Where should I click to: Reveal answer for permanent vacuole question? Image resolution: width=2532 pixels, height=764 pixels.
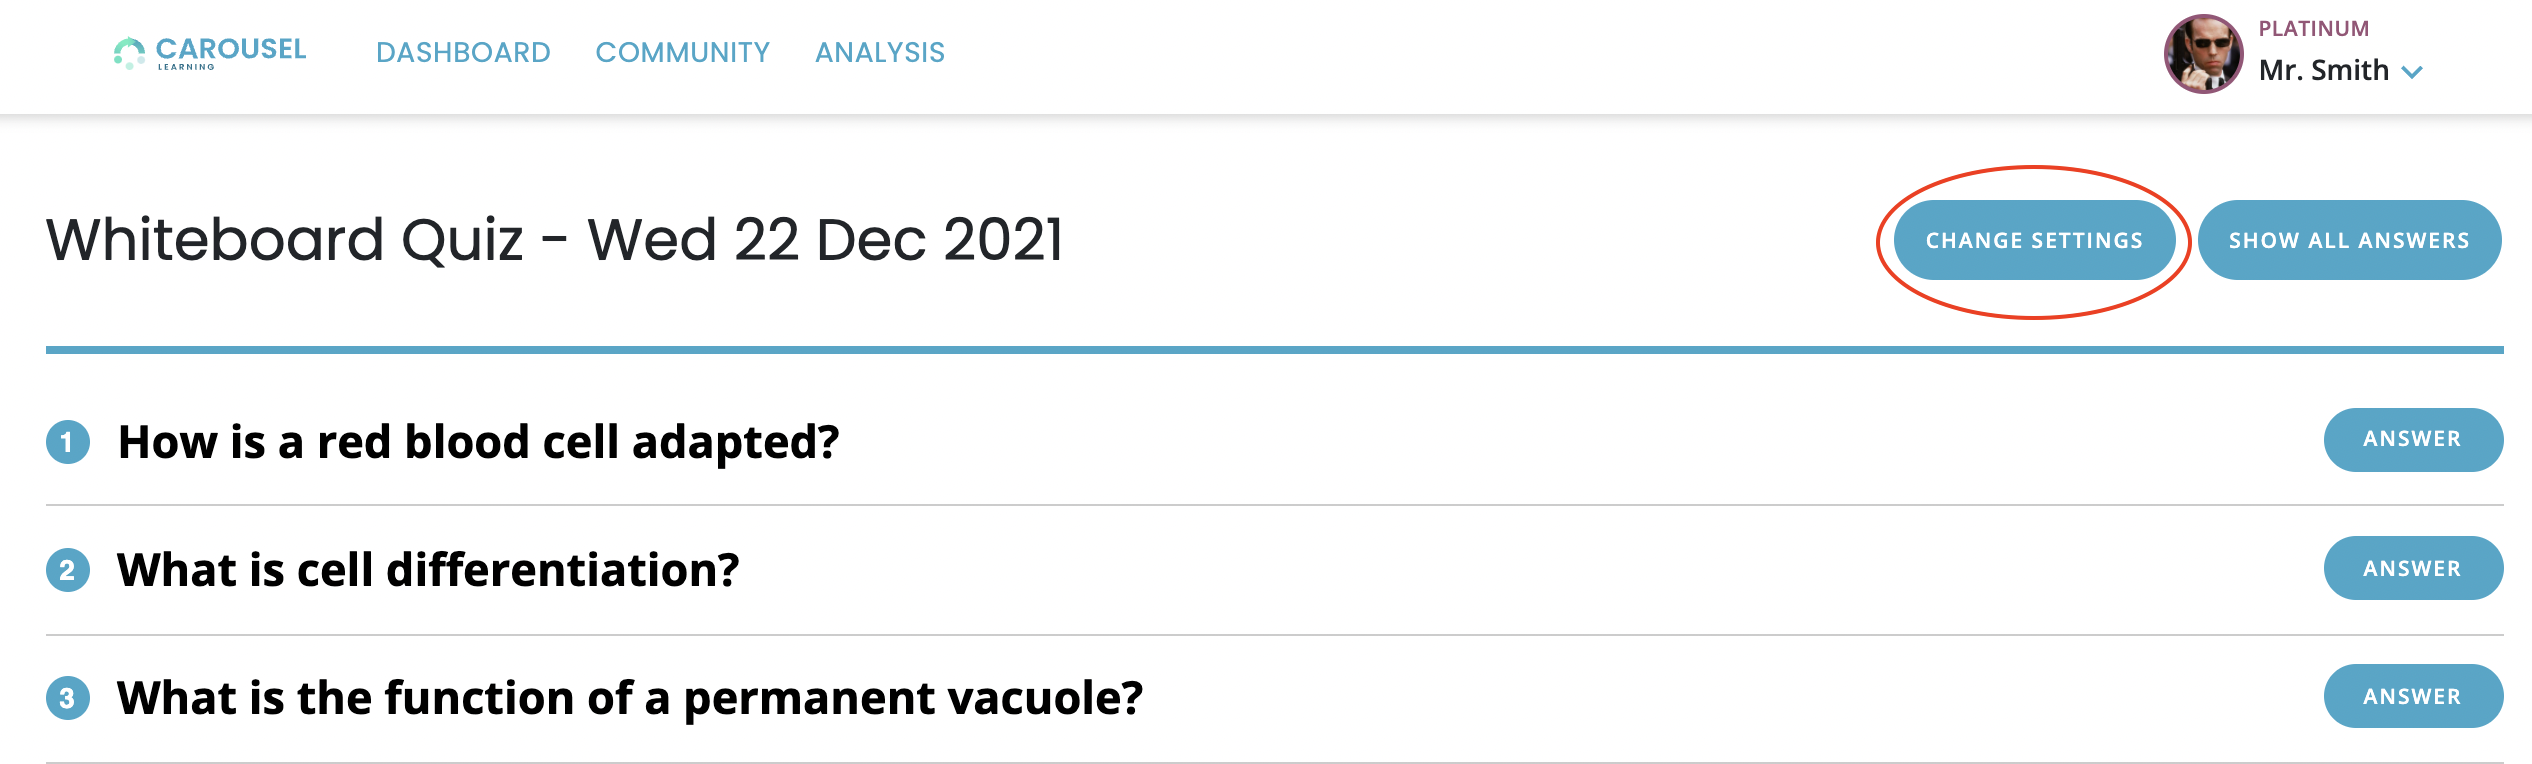tap(2412, 697)
